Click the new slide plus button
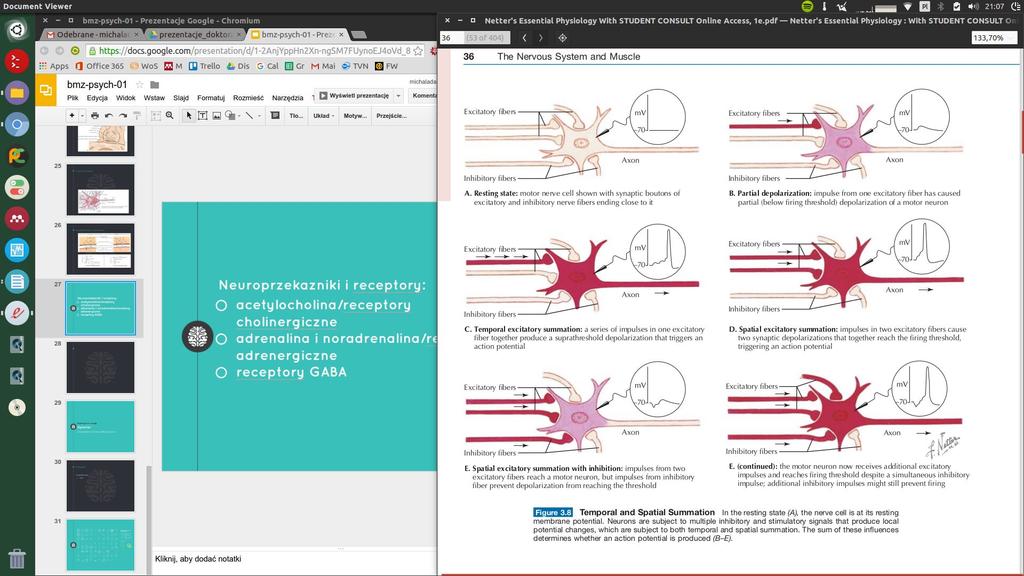This screenshot has width=1024, height=576. pos(72,116)
